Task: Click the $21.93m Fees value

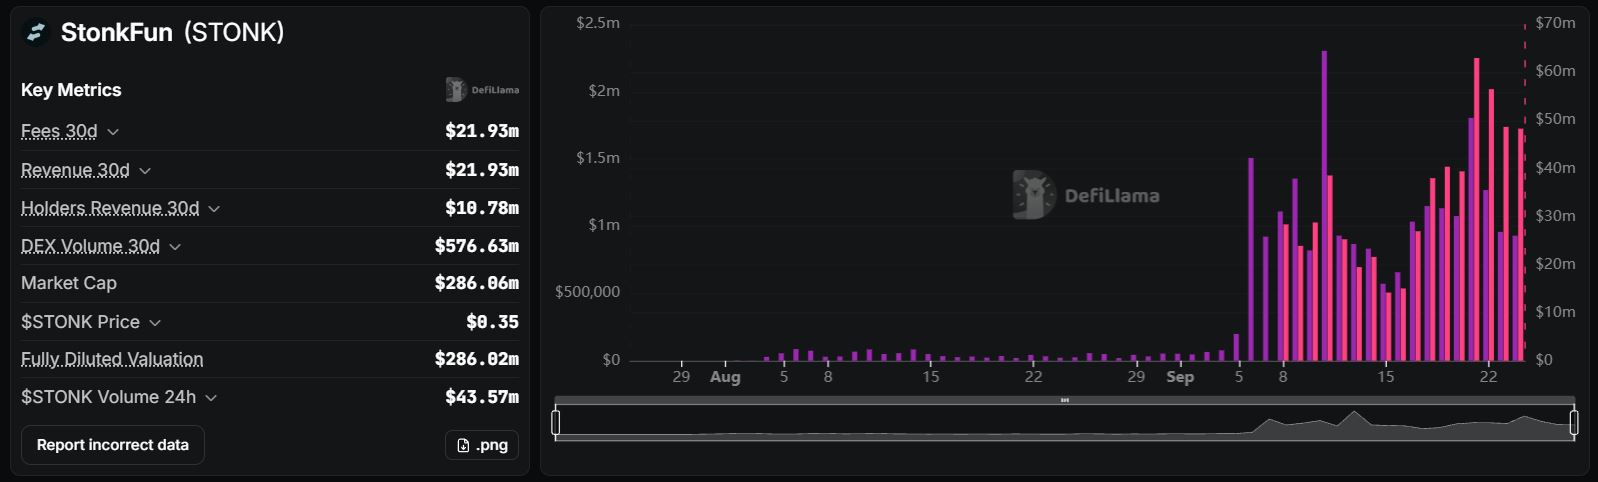Action: click(x=482, y=131)
